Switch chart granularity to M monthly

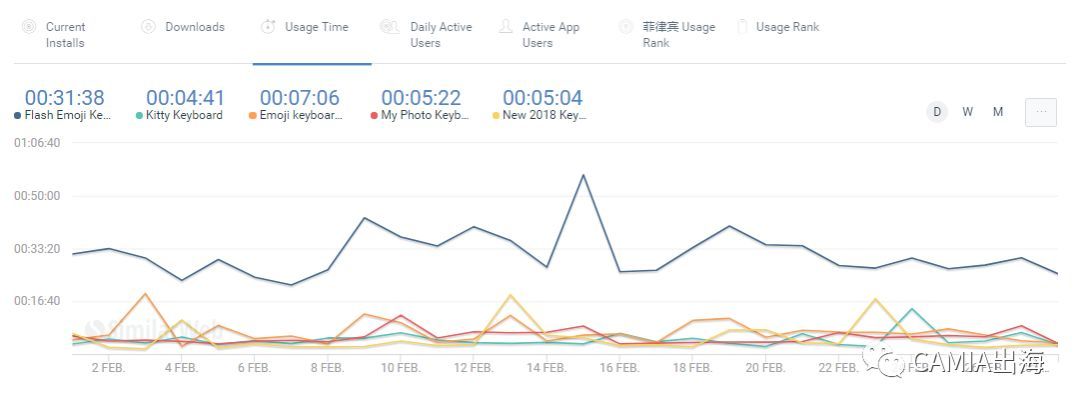pos(998,112)
